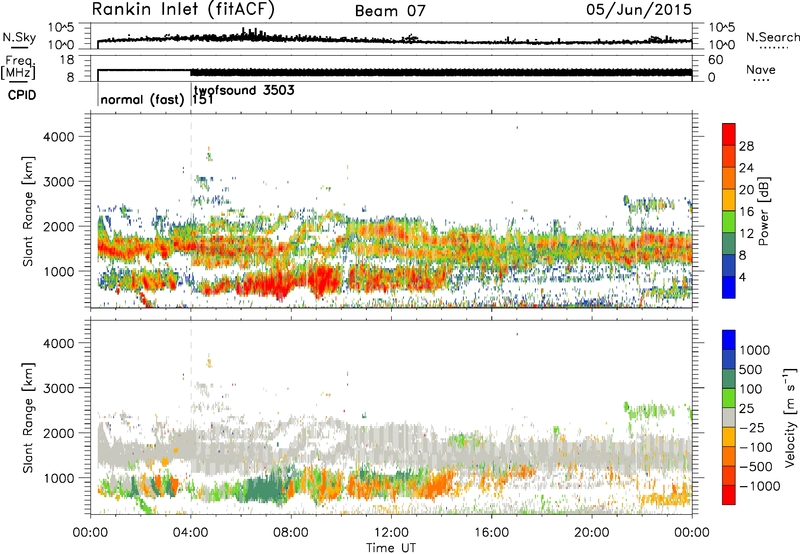Click the 'Velocity [m s-1]' colorbar title

[790, 417]
